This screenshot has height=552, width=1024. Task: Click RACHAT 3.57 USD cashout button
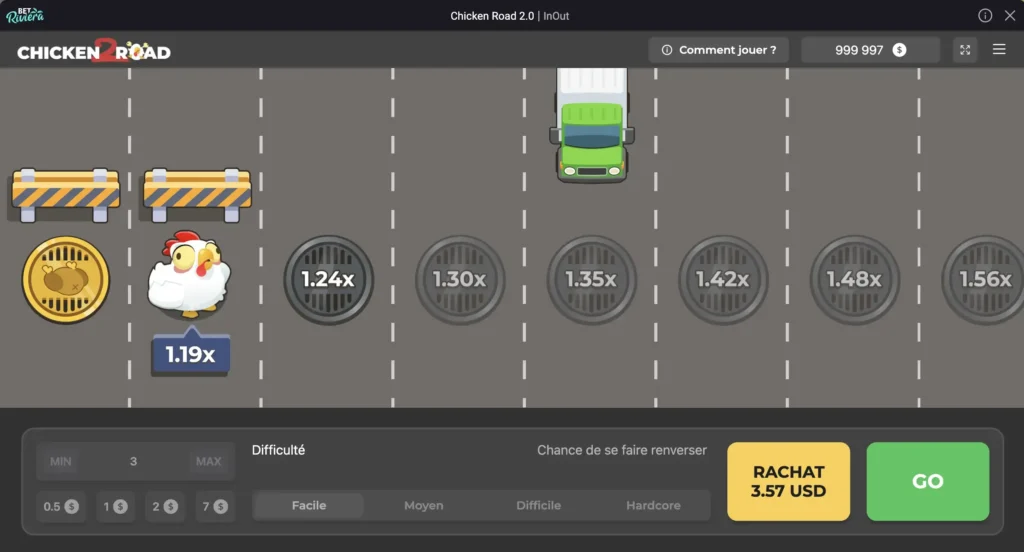pos(788,481)
